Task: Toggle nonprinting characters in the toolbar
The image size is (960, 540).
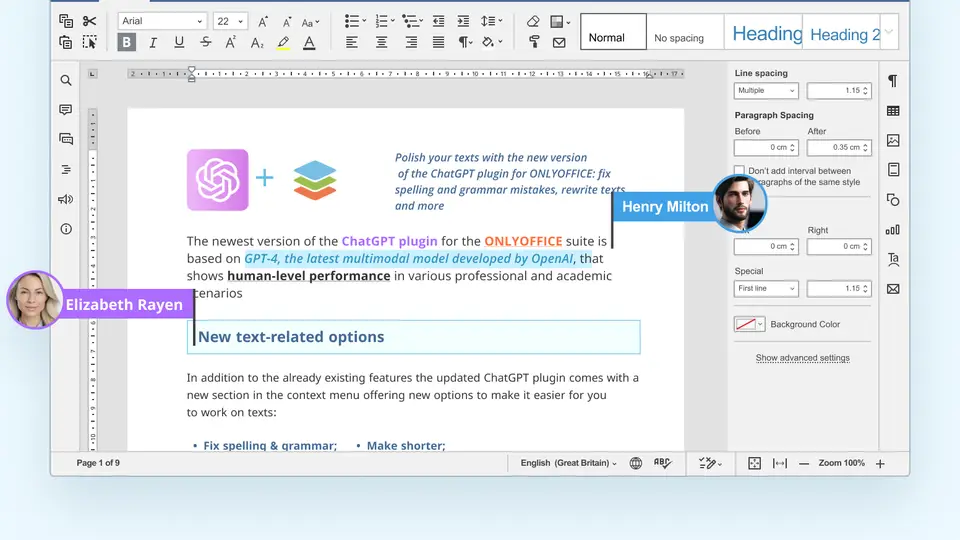Action: [x=465, y=42]
